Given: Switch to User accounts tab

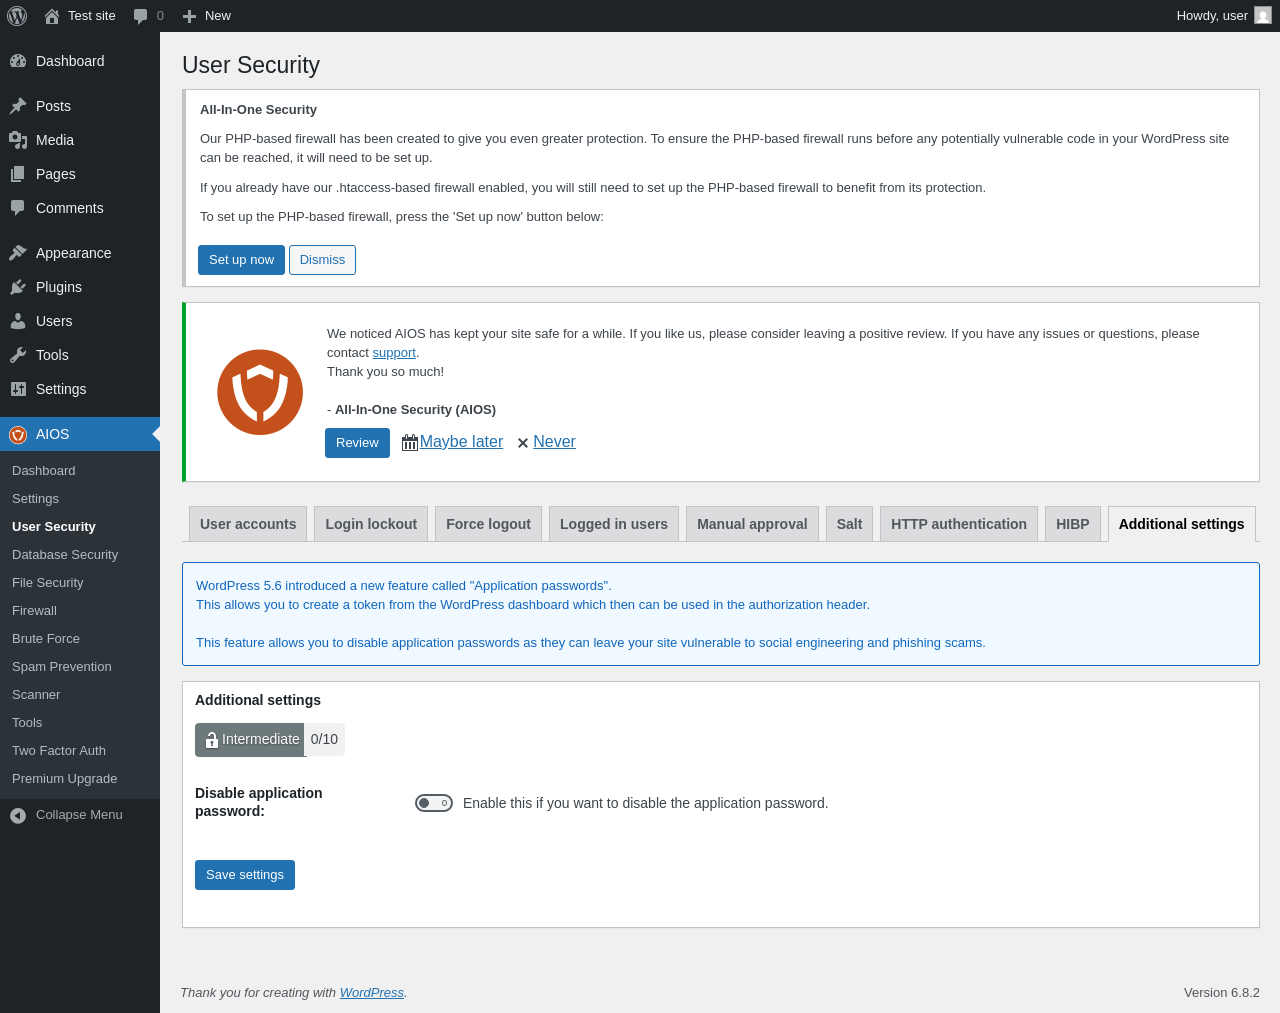Looking at the screenshot, I should tap(248, 524).
